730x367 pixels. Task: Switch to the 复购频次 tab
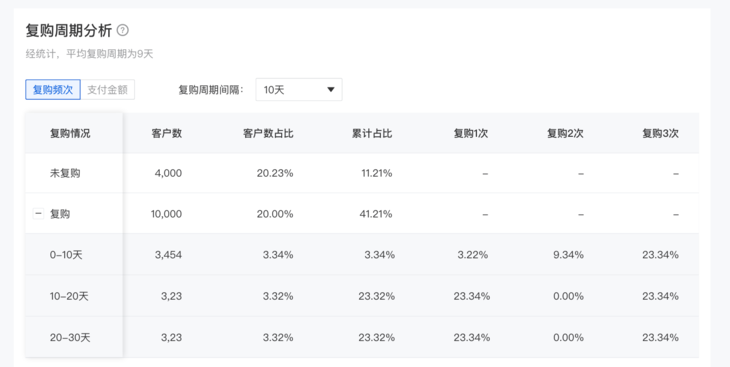pyautogui.click(x=53, y=89)
